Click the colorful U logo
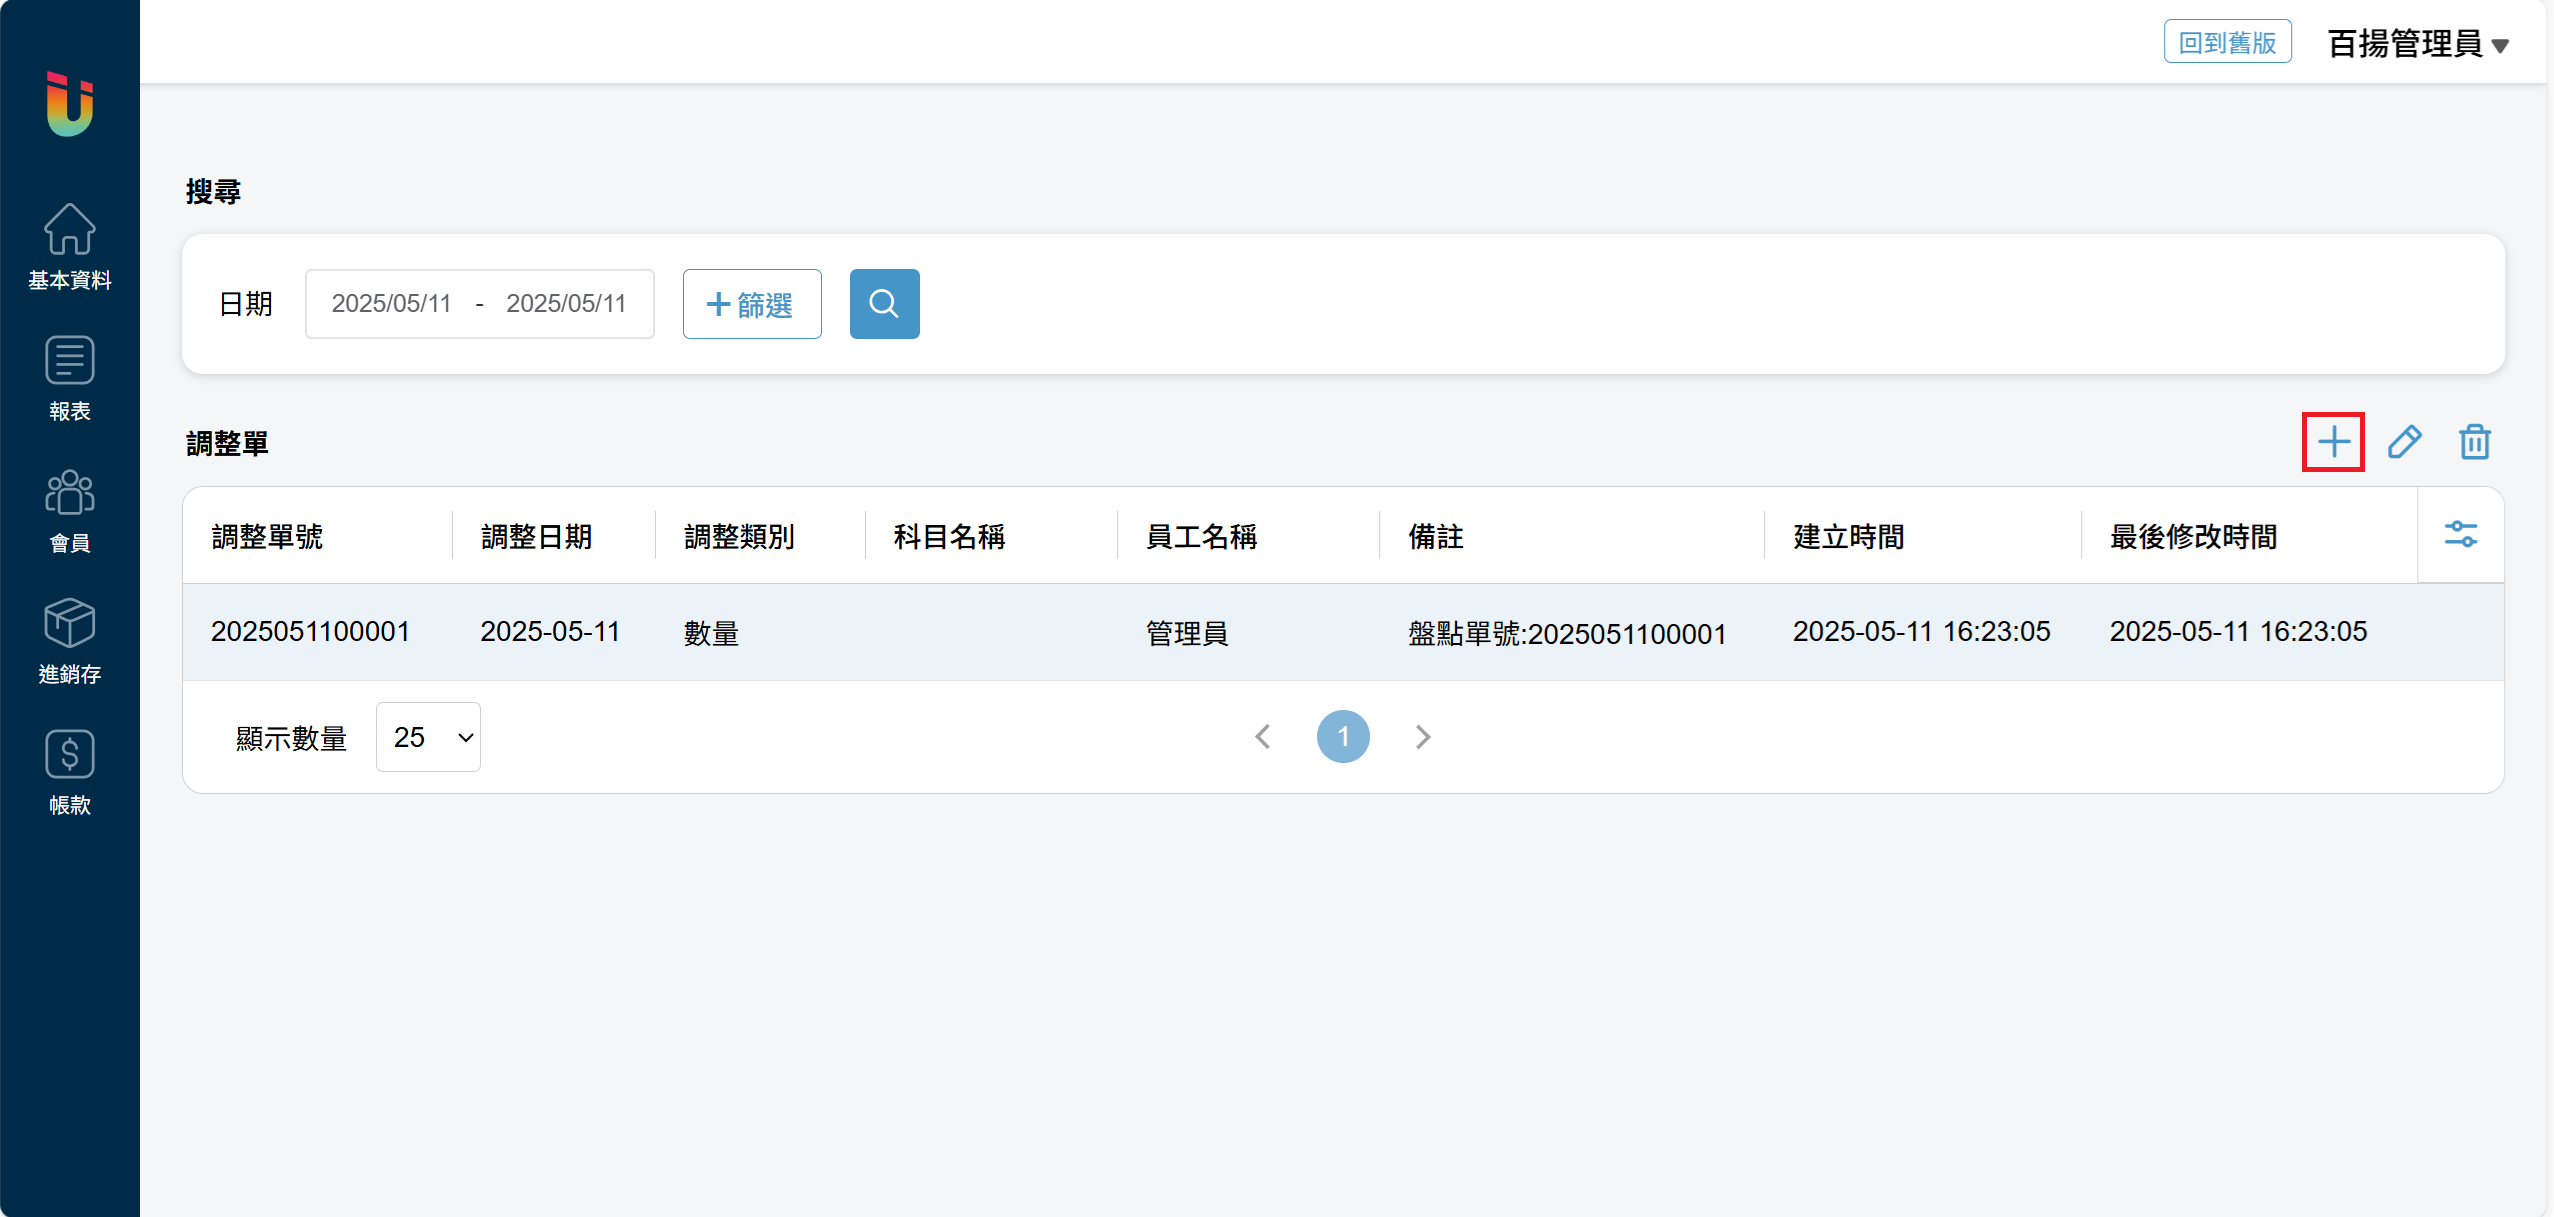Screen dimensions: 2554x1217 click(70, 104)
